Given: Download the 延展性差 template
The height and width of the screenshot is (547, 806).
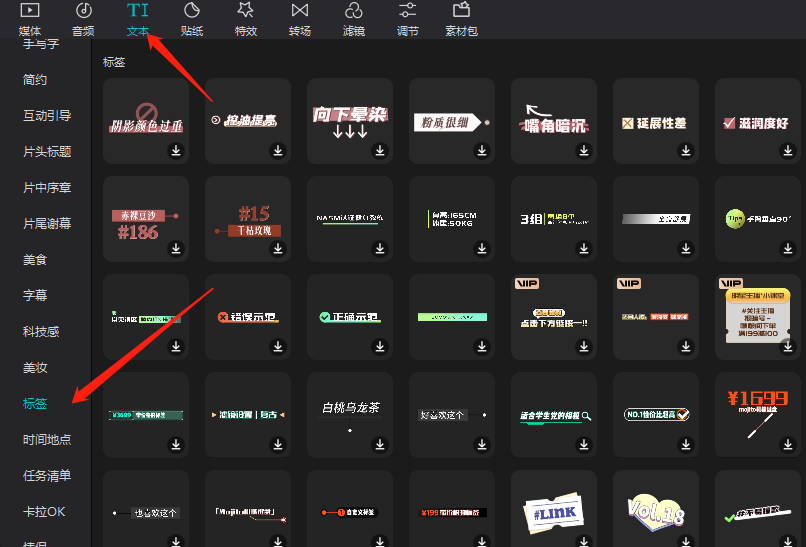Looking at the screenshot, I should (686, 151).
